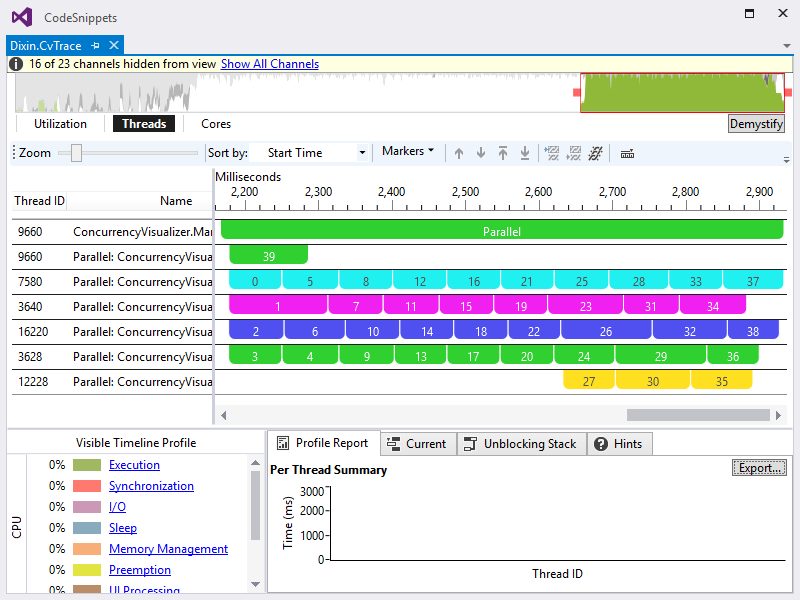Open the Execution report link
The image size is (800, 600).
click(x=134, y=465)
